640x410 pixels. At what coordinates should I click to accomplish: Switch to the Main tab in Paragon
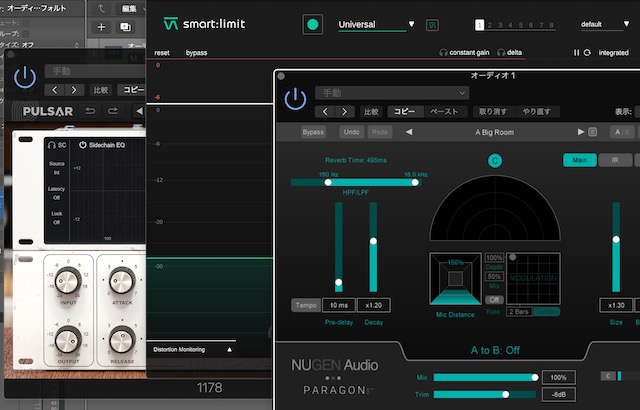pos(578,160)
